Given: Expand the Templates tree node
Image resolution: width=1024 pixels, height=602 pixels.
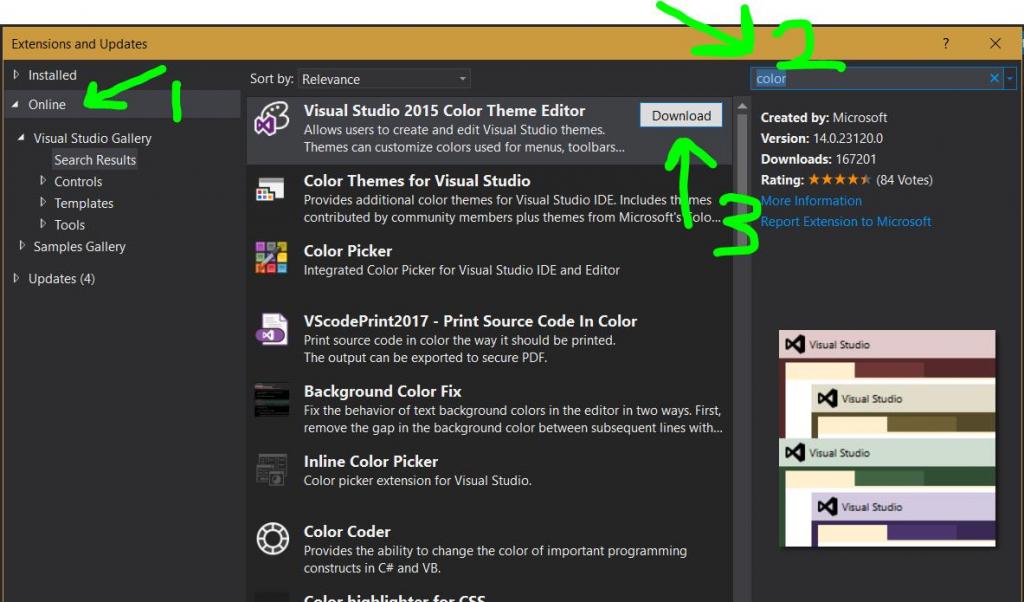Looking at the screenshot, I should (x=45, y=203).
